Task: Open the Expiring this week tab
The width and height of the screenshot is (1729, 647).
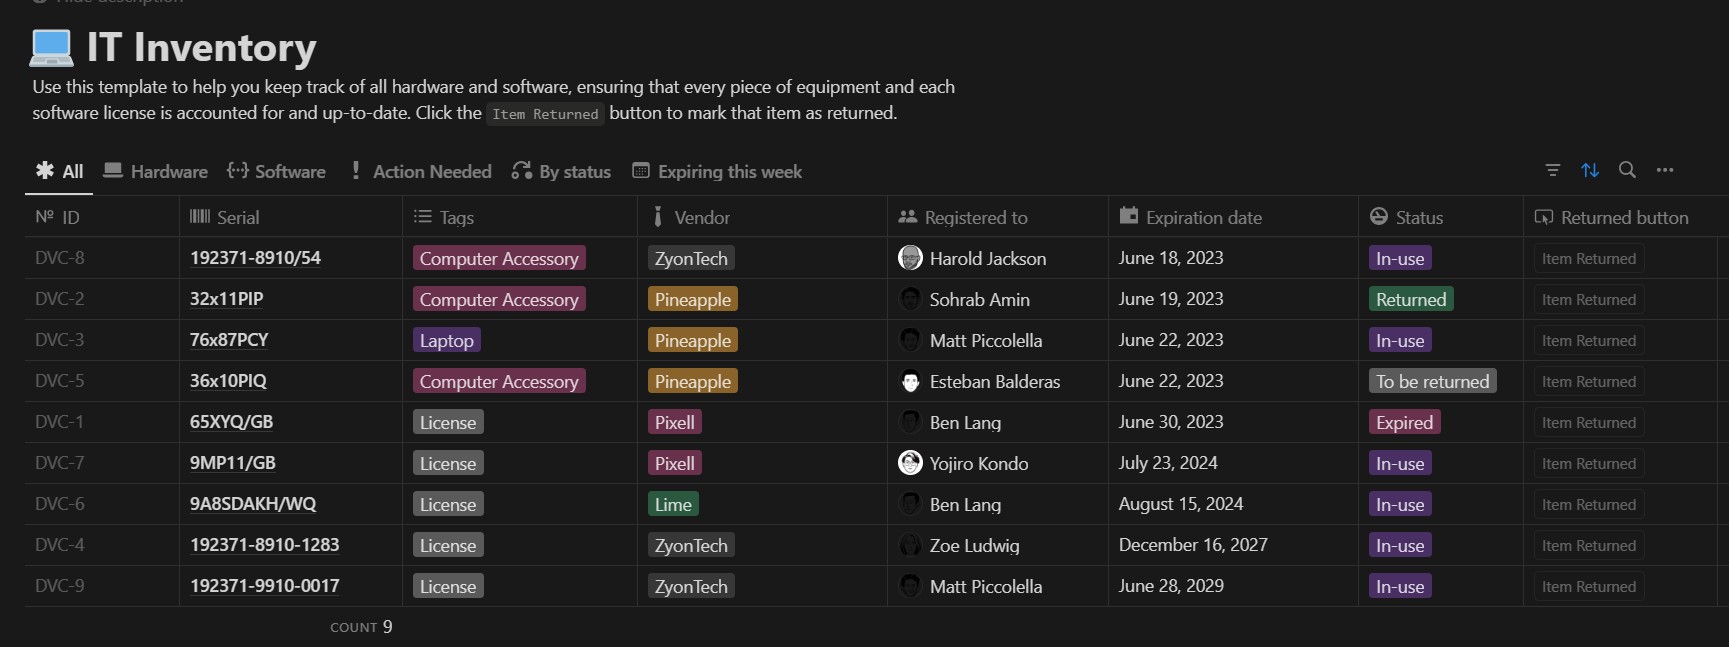Action: [717, 171]
